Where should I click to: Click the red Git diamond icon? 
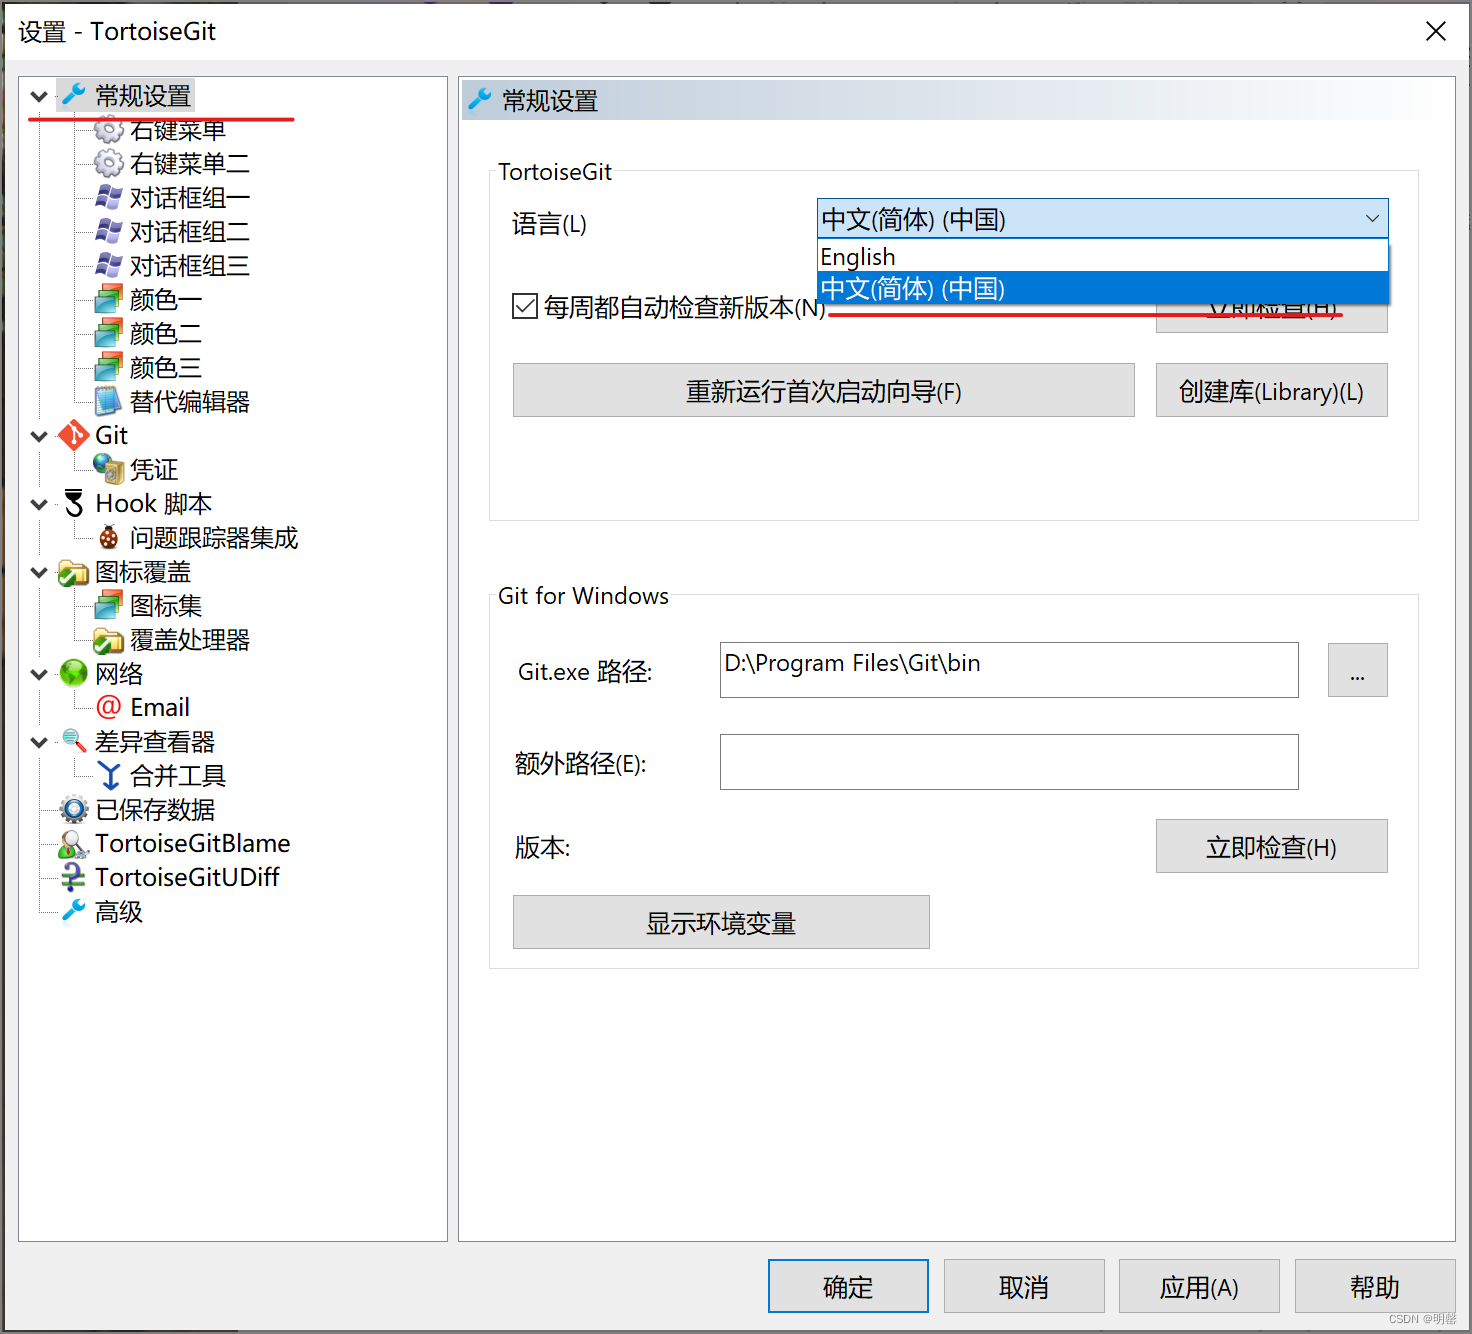pos(73,435)
